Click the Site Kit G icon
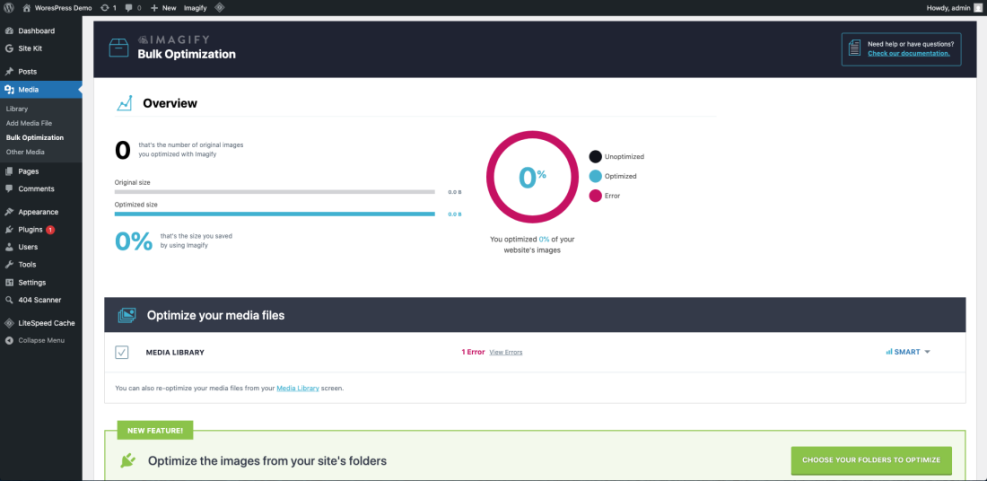 click(x=9, y=48)
